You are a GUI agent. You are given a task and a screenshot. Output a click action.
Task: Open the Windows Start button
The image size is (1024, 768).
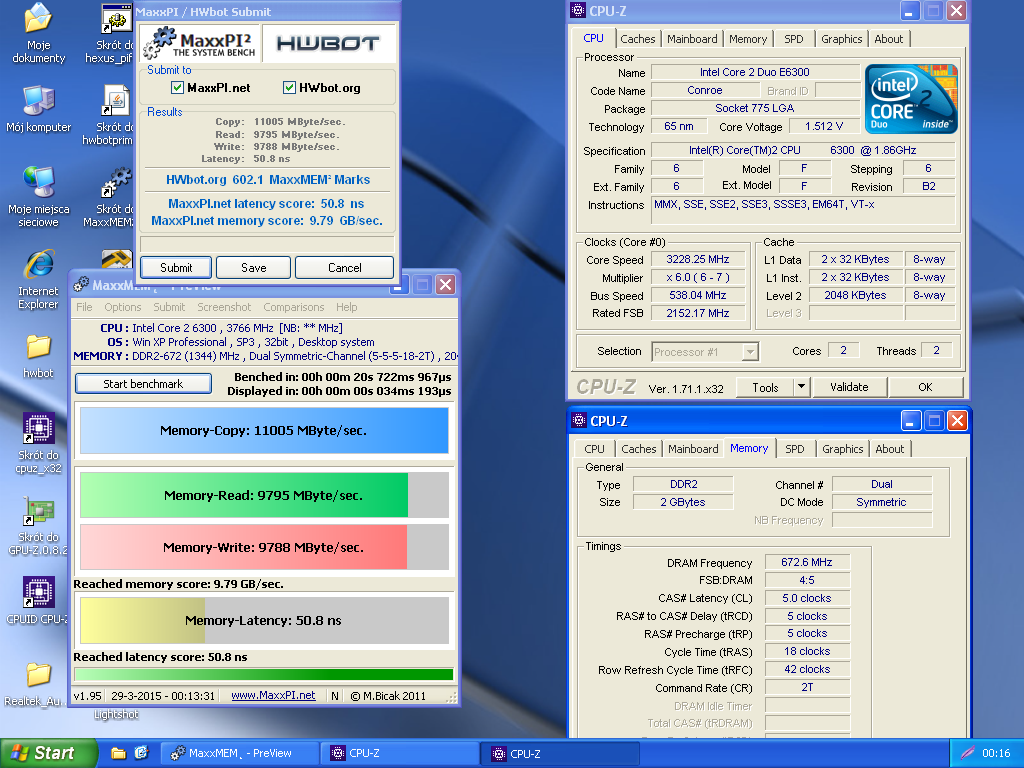point(48,753)
